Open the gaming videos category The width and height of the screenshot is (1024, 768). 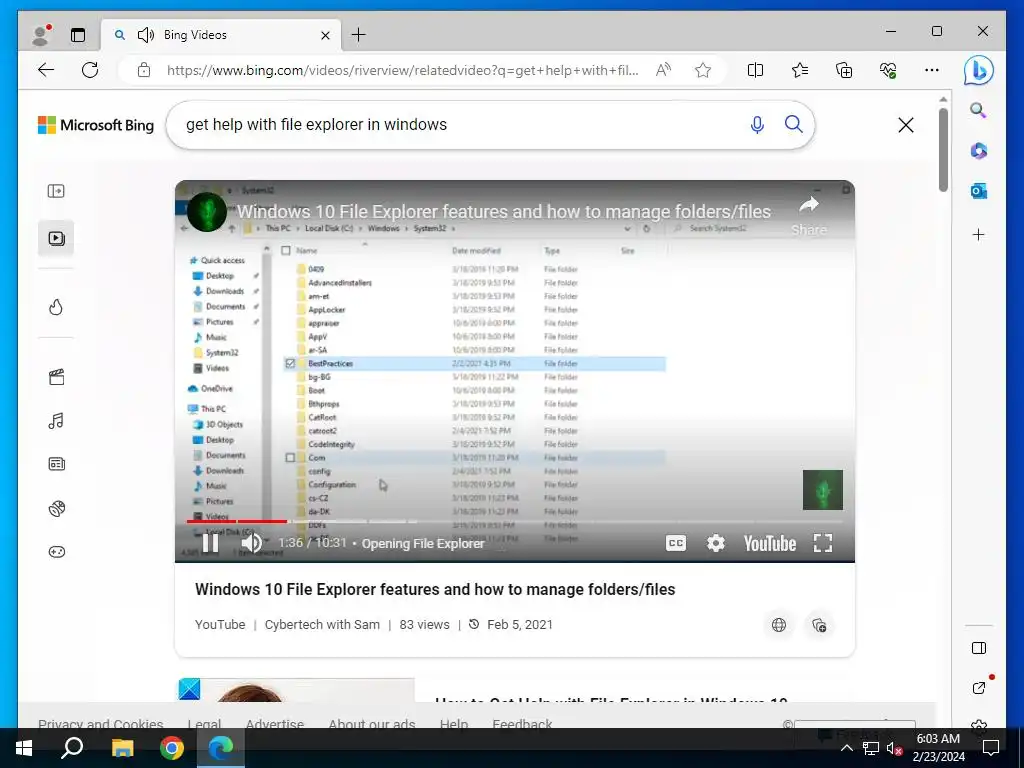point(56,552)
